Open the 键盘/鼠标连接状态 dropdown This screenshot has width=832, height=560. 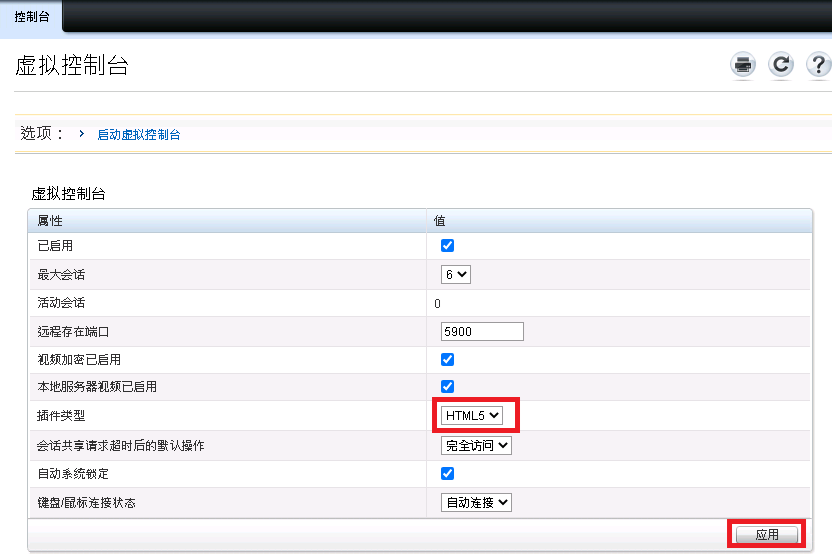coord(476,503)
